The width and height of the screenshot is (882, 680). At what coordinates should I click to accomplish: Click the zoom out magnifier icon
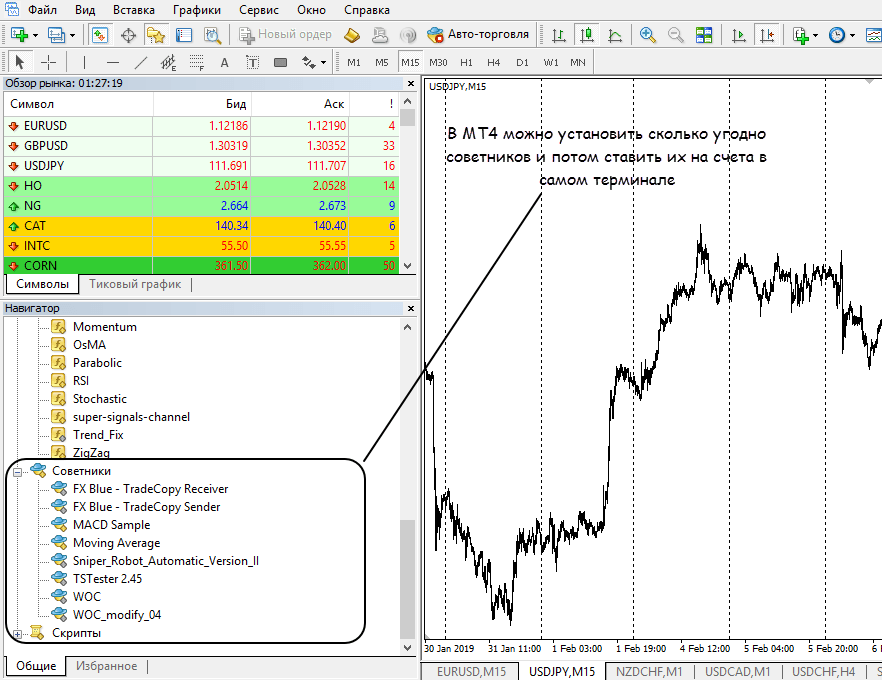(x=676, y=35)
